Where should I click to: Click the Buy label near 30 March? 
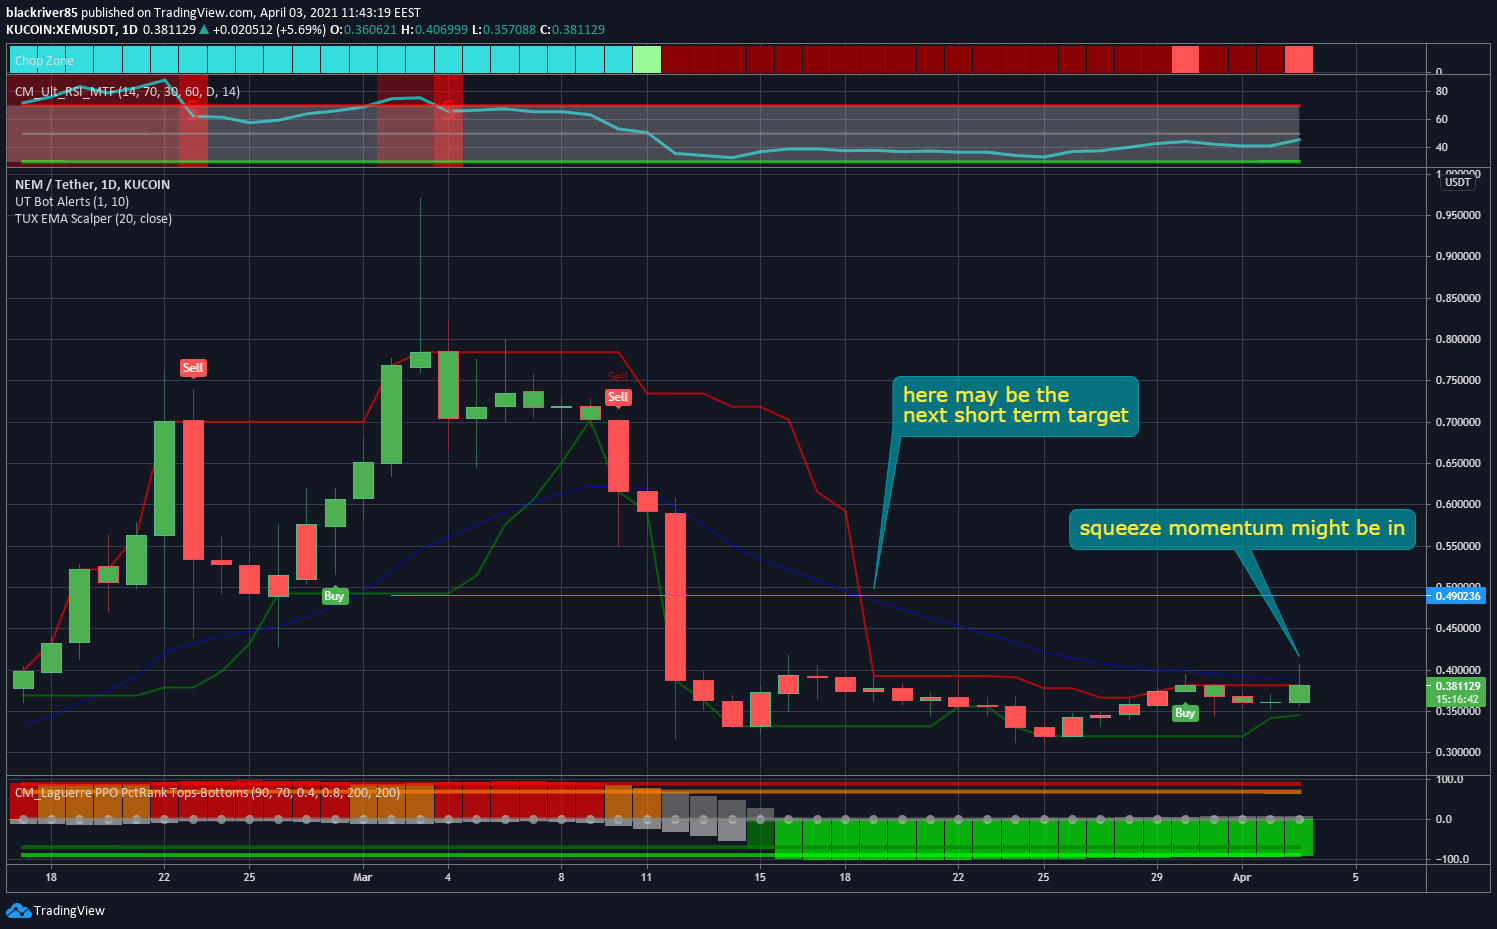1185,713
